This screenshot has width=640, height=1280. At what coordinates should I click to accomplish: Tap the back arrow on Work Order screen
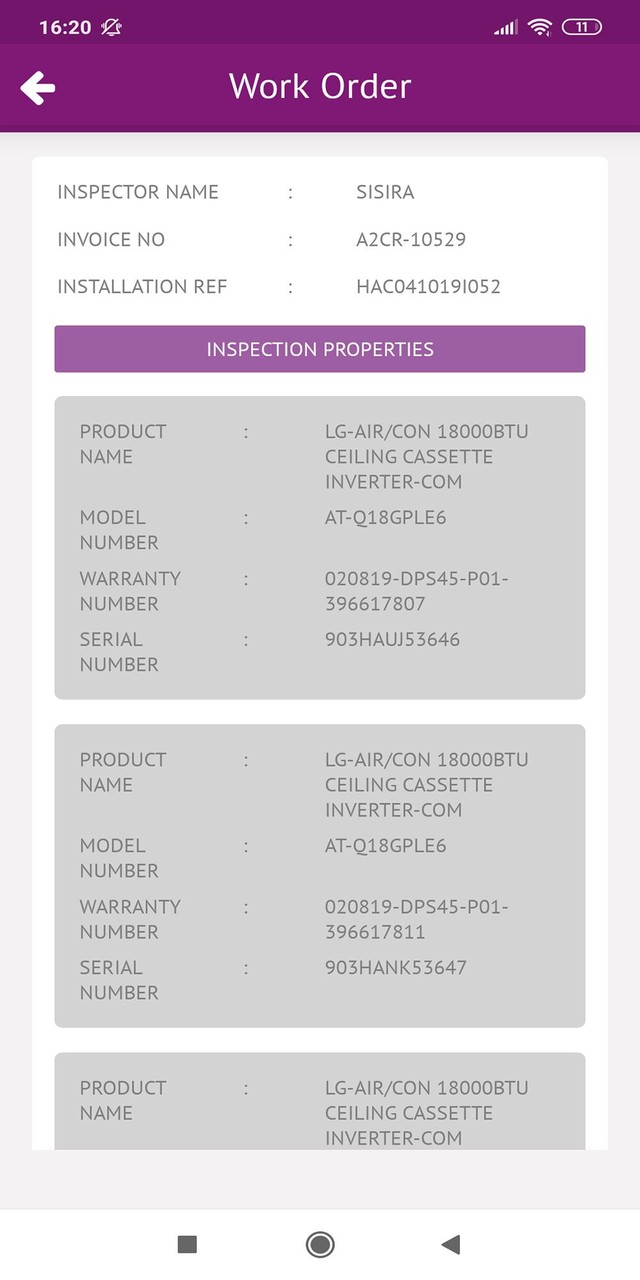(x=38, y=87)
